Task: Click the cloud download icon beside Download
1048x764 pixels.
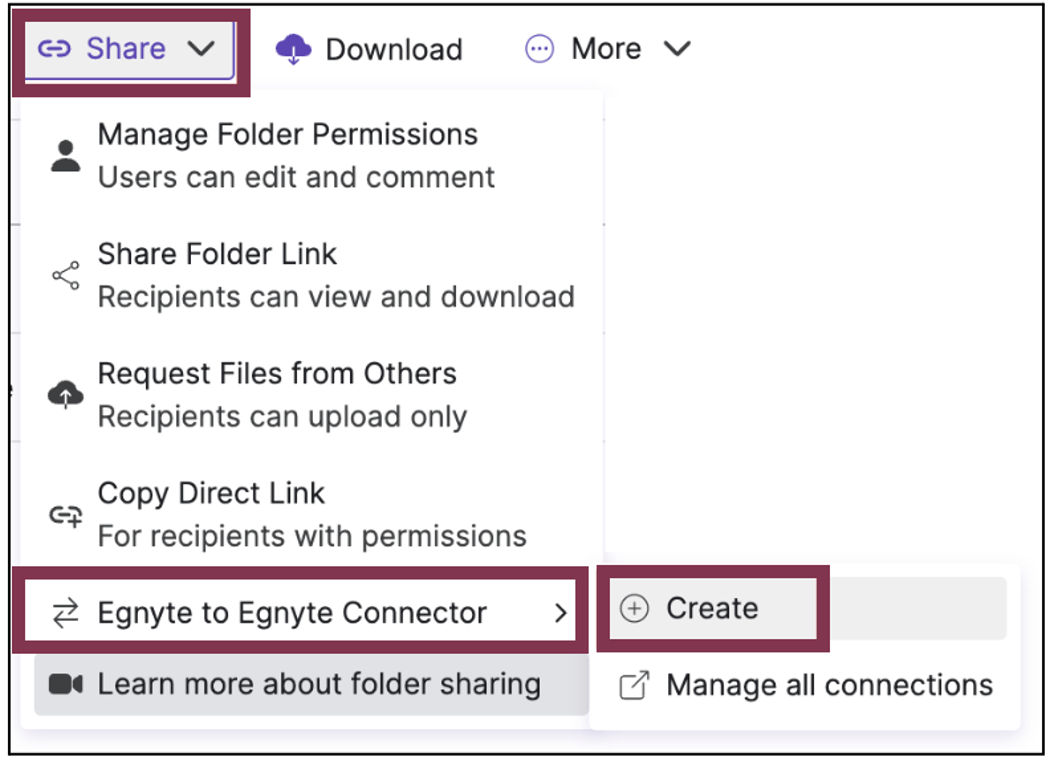Action: 292,48
